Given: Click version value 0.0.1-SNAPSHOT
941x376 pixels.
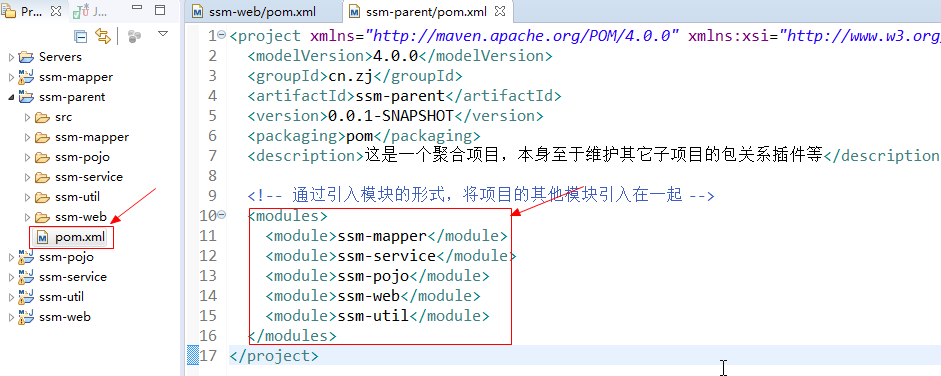Looking at the screenshot, I should point(391,115).
